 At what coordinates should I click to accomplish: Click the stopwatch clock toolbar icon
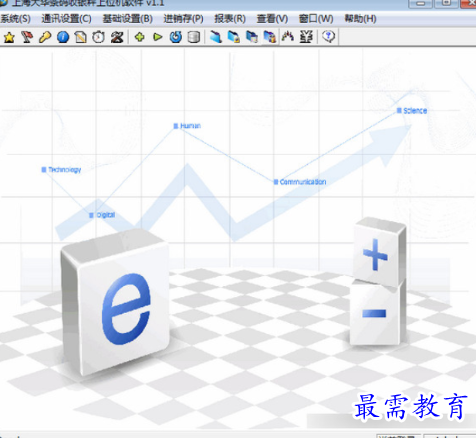99,37
